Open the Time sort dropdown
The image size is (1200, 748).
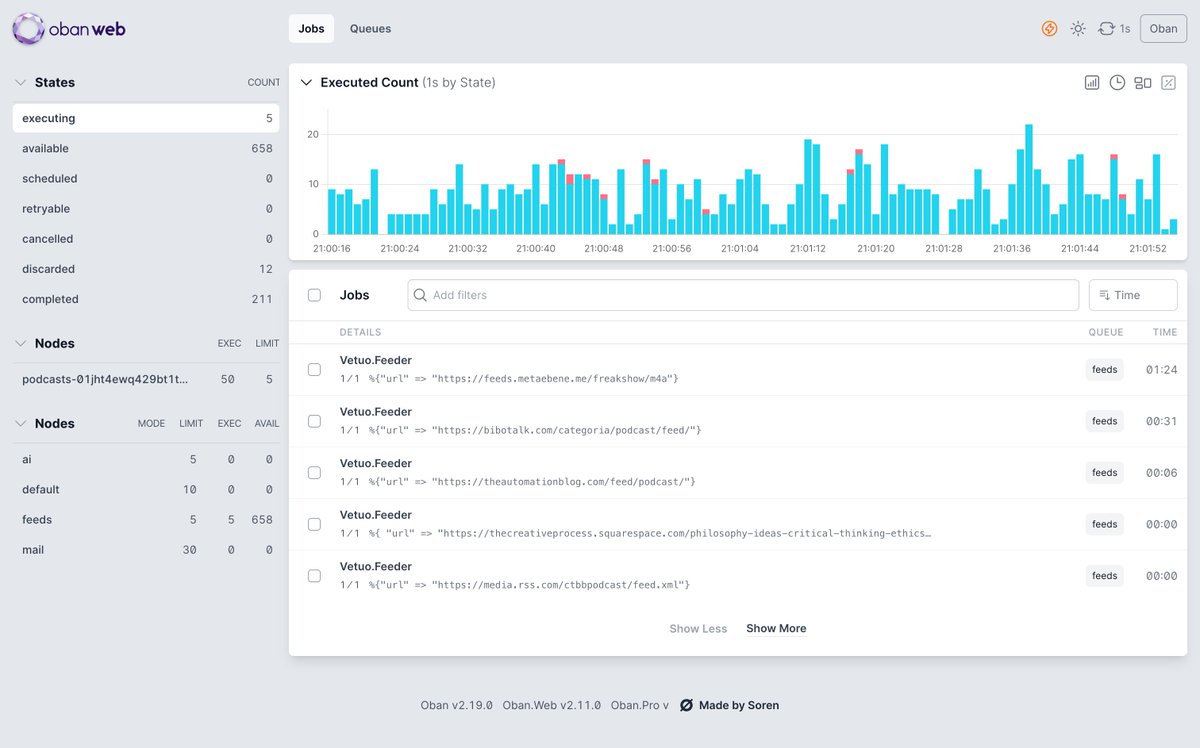click(x=1133, y=295)
